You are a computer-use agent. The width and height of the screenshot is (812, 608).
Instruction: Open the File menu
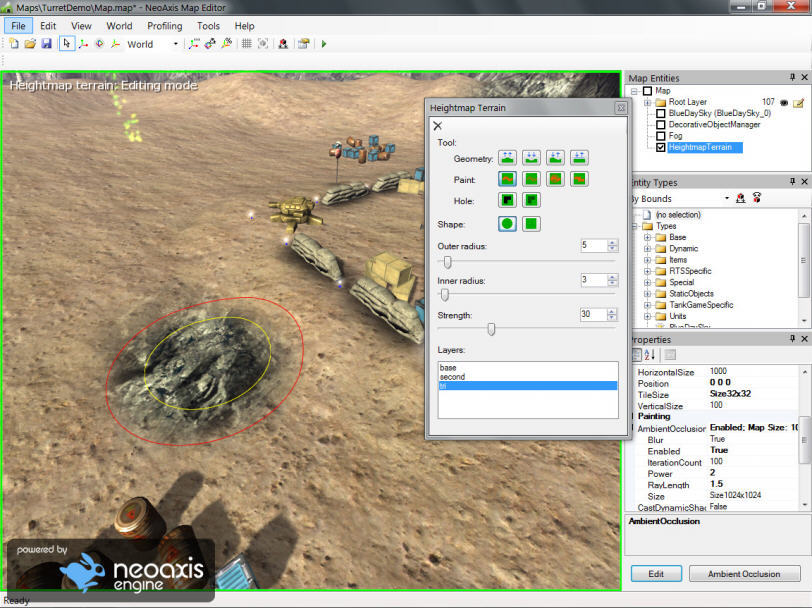click(x=18, y=26)
